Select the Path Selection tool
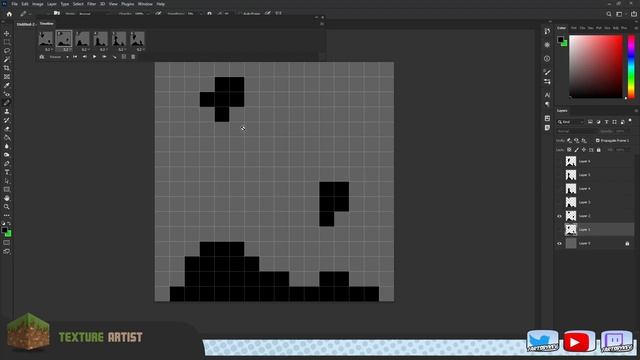Image resolution: width=640 pixels, height=360 pixels. (x=7, y=181)
